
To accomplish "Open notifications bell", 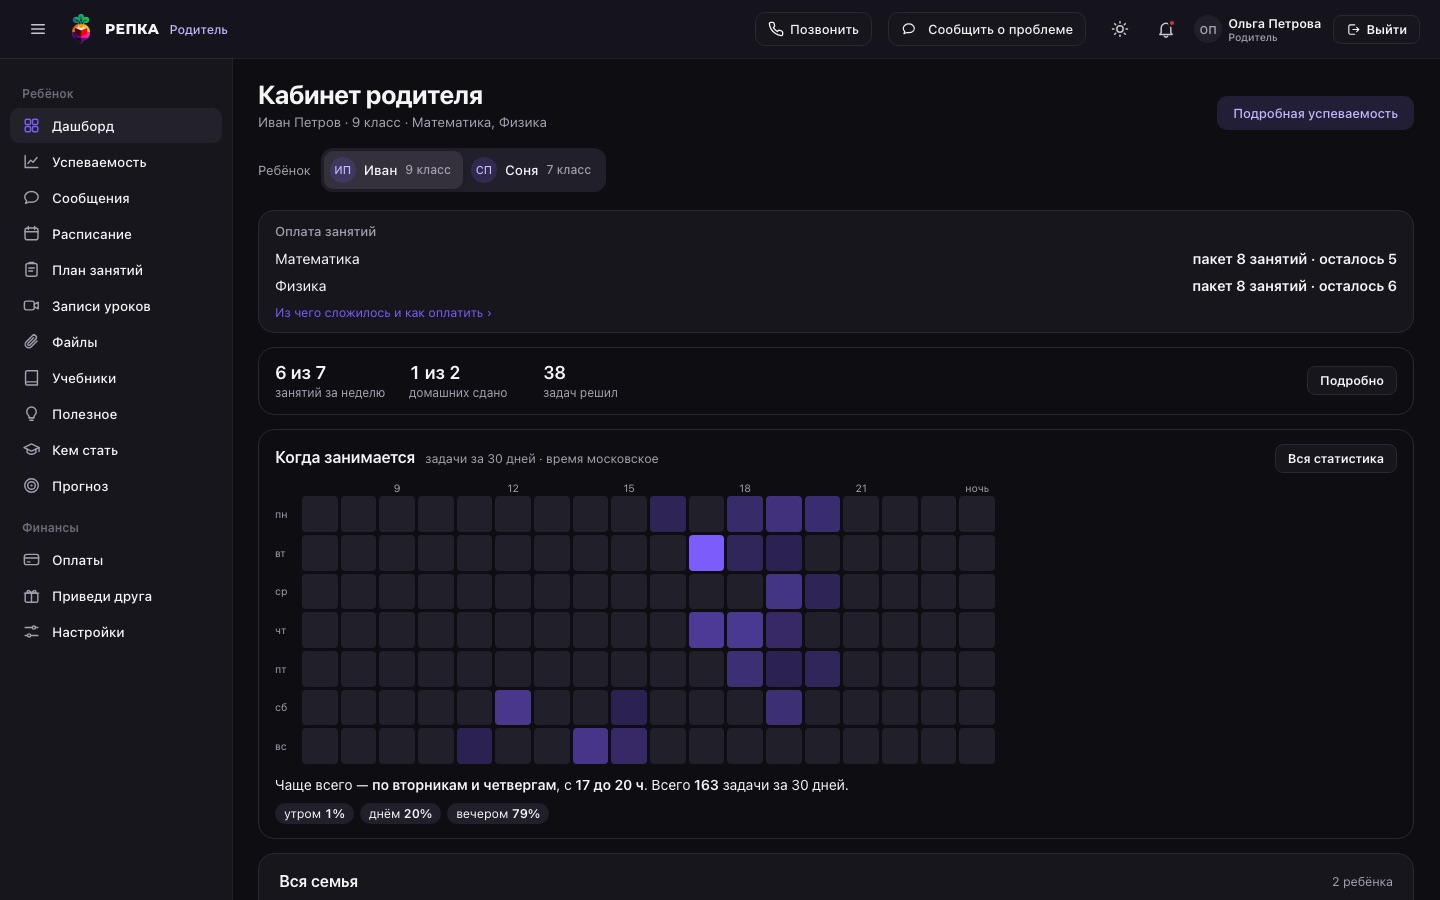I will pyautogui.click(x=1166, y=29).
